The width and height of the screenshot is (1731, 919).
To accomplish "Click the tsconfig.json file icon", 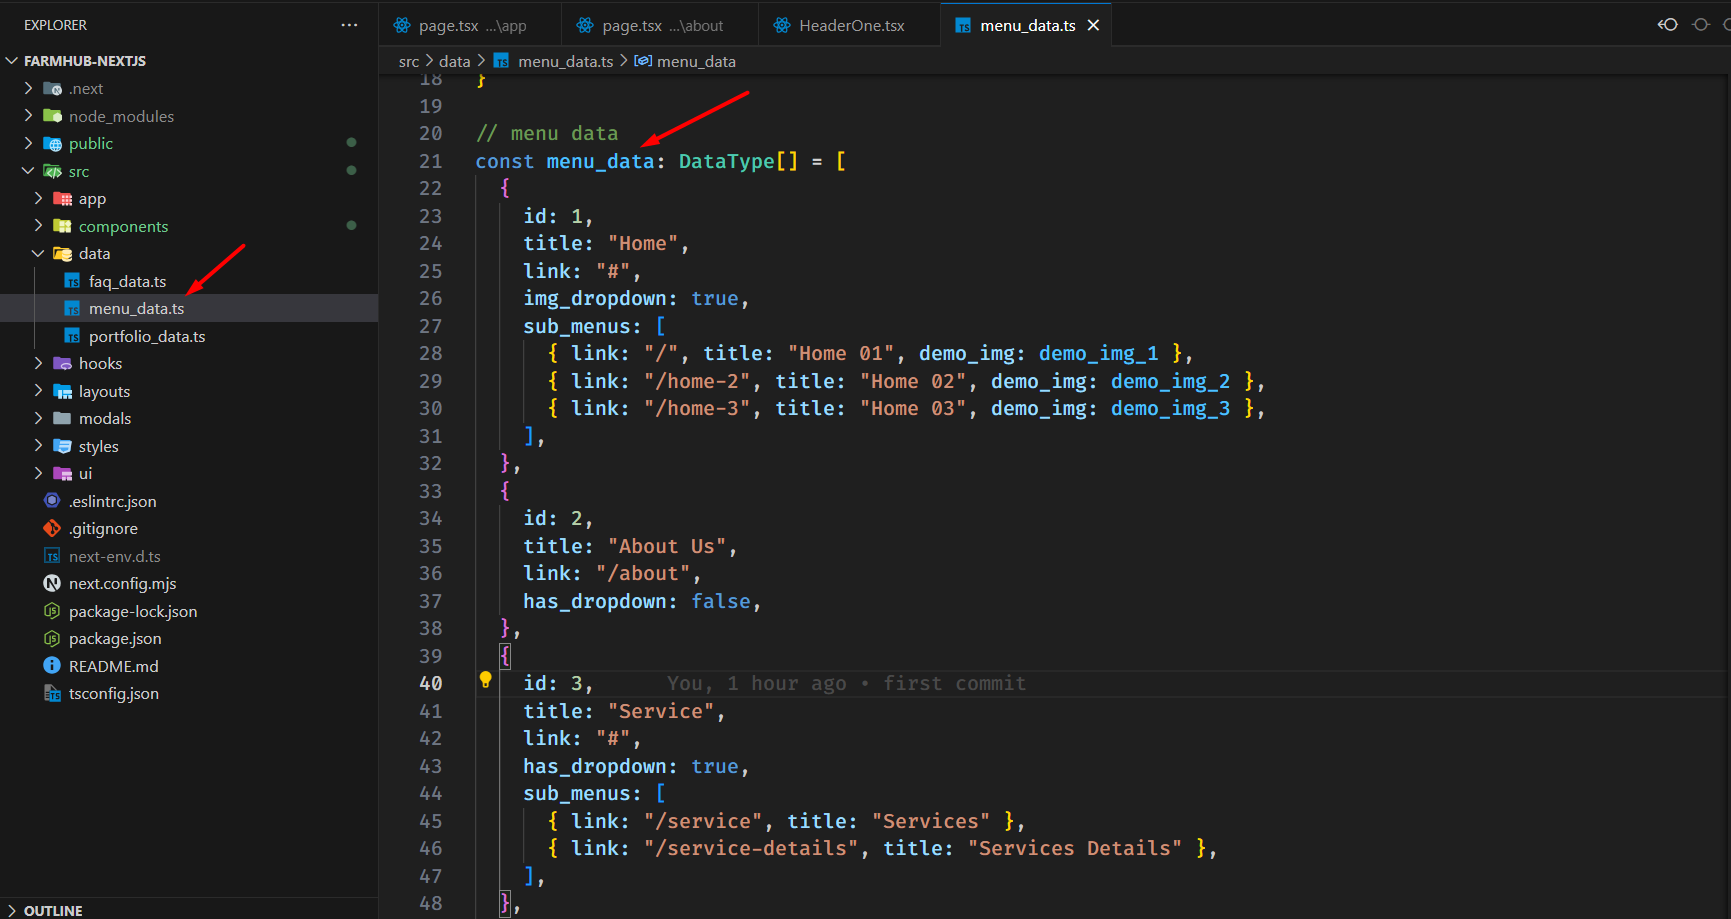I will 52,693.
